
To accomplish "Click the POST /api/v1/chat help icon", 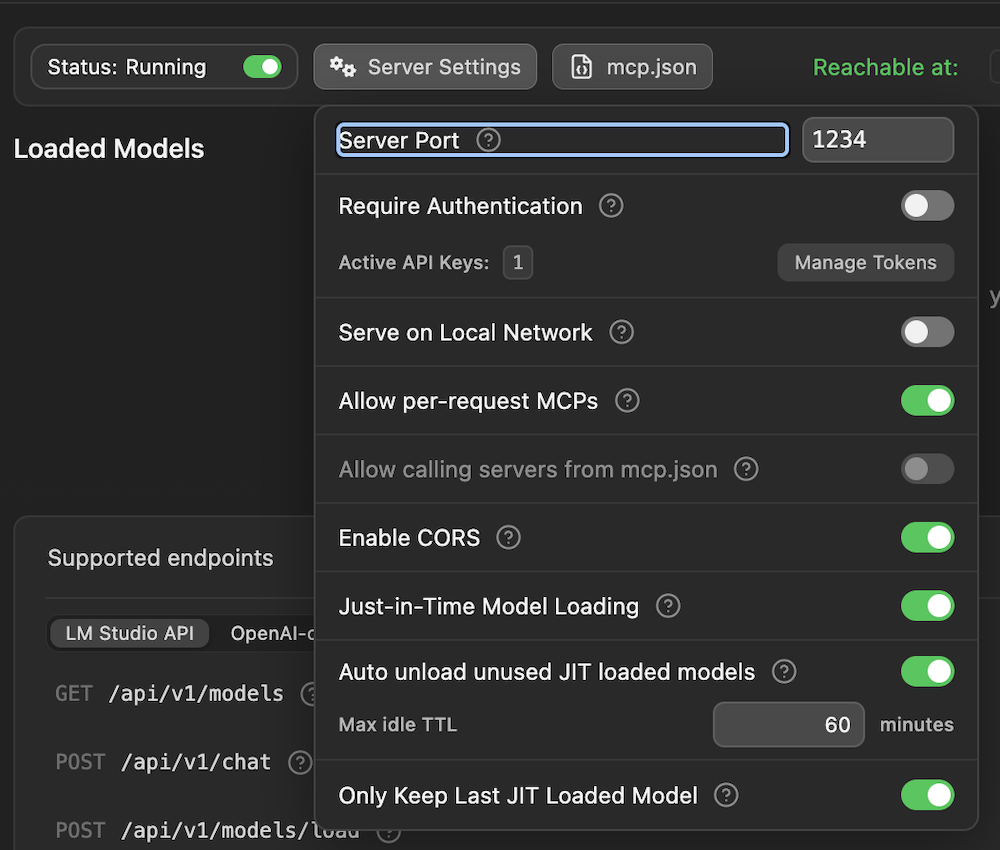I will pos(300,762).
